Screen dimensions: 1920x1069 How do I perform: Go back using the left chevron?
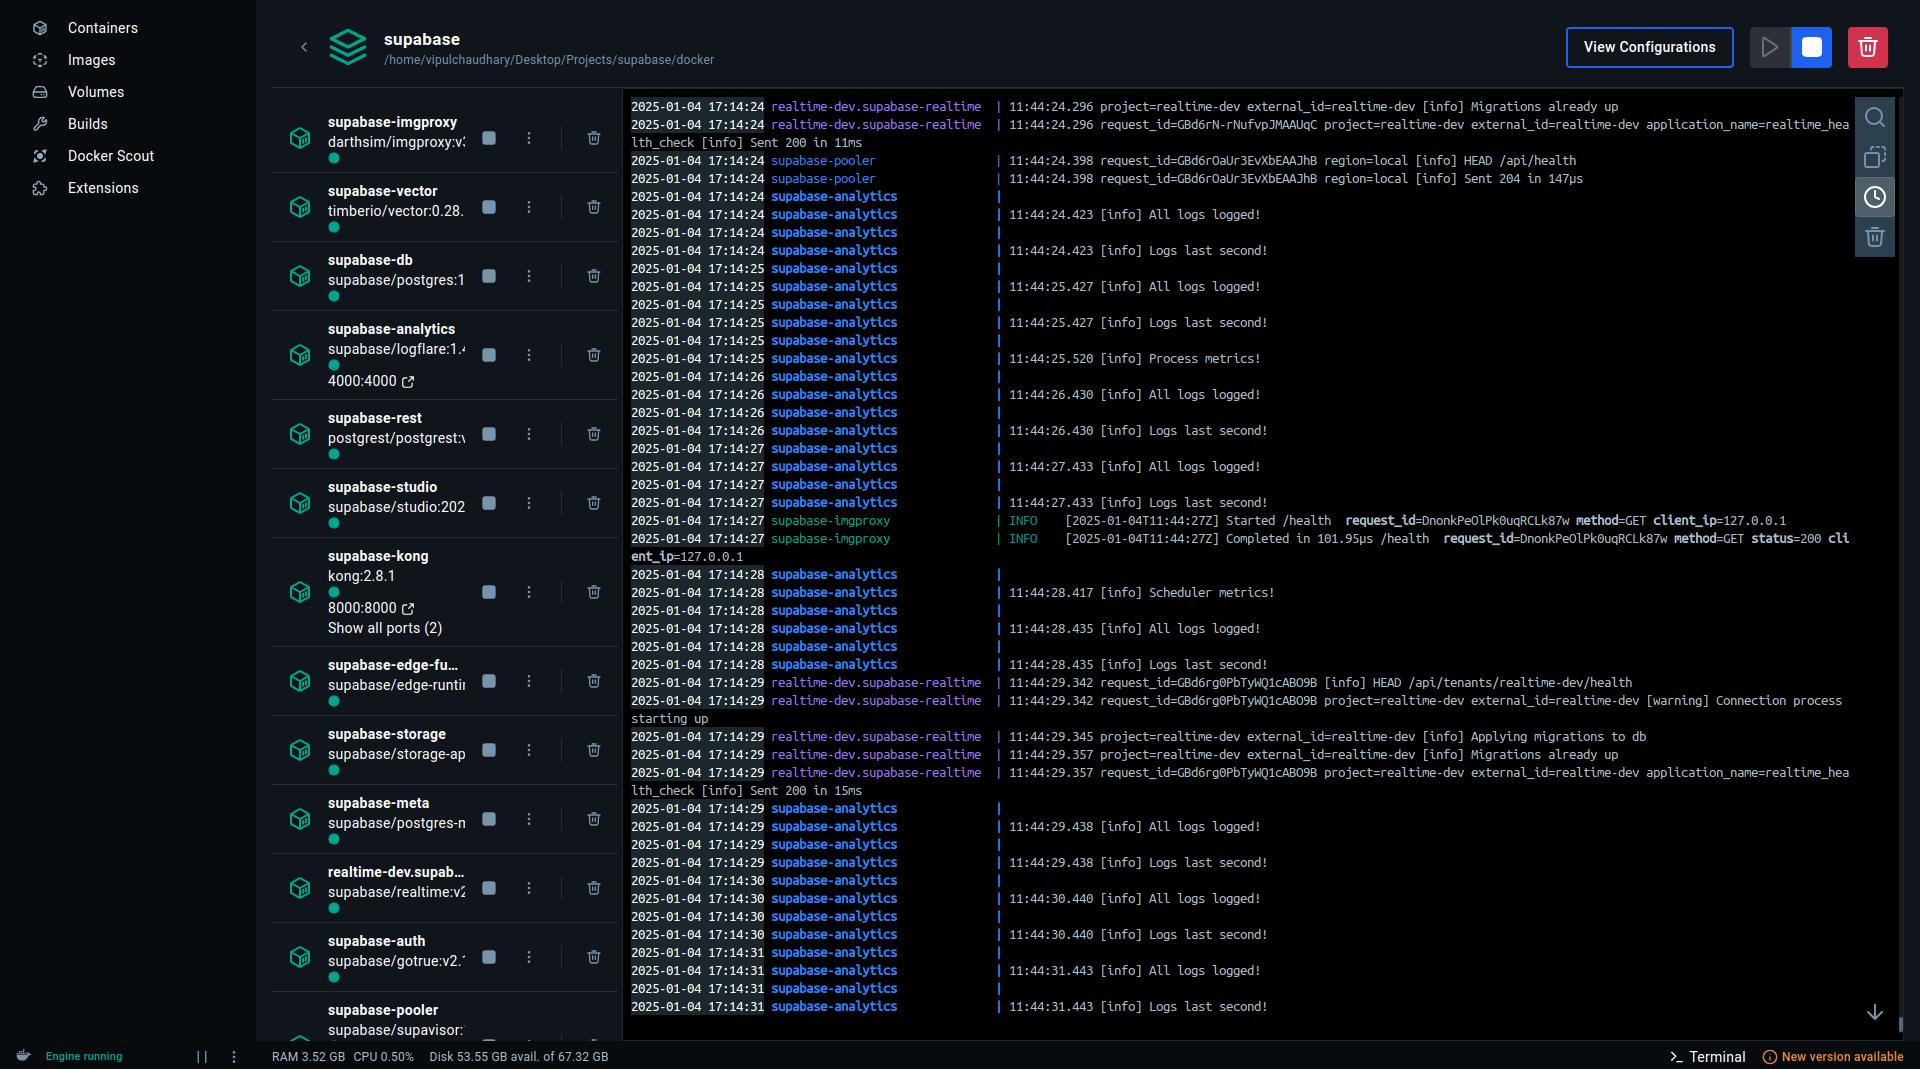304,47
